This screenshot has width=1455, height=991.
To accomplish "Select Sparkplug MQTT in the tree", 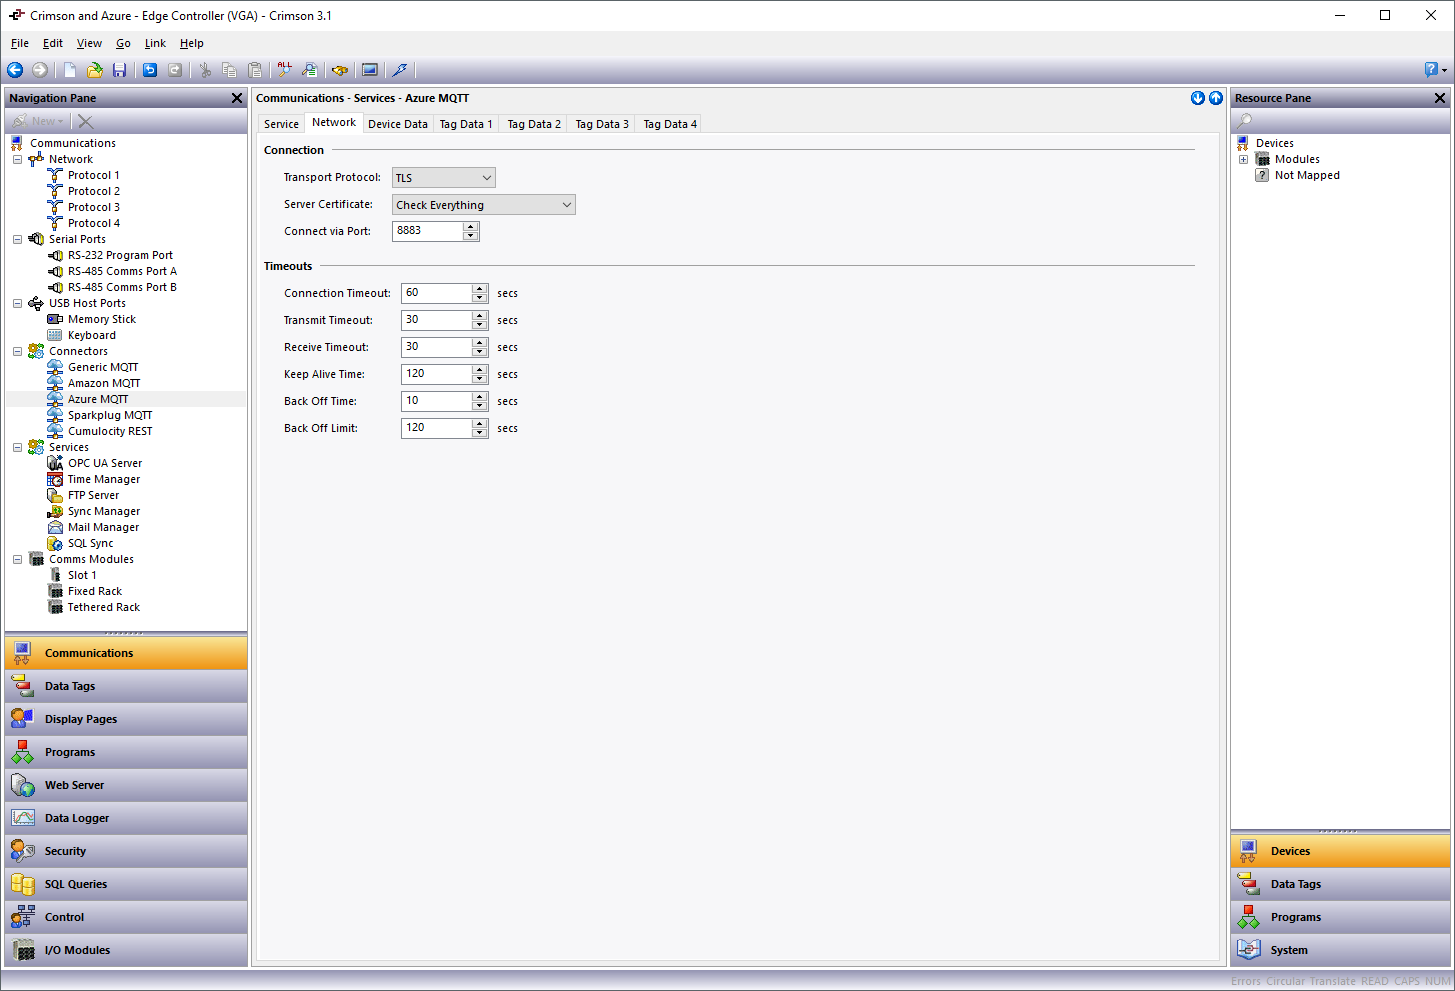I will 110,415.
